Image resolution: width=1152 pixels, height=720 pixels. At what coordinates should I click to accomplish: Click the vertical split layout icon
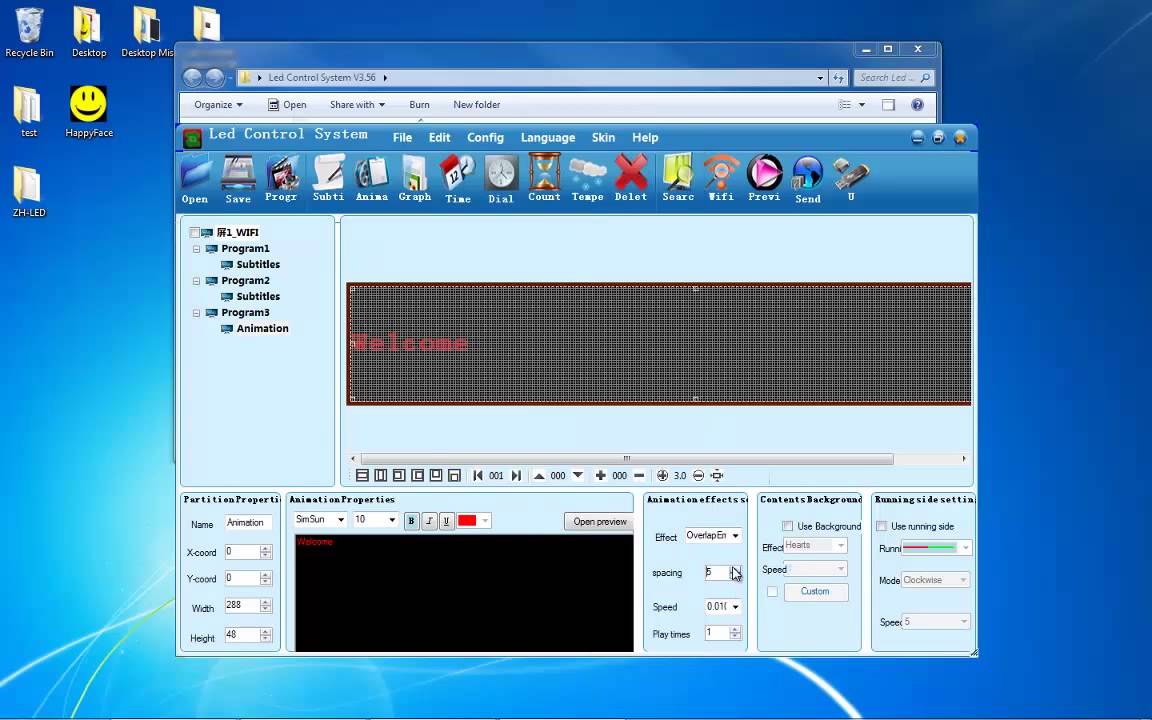[381, 475]
